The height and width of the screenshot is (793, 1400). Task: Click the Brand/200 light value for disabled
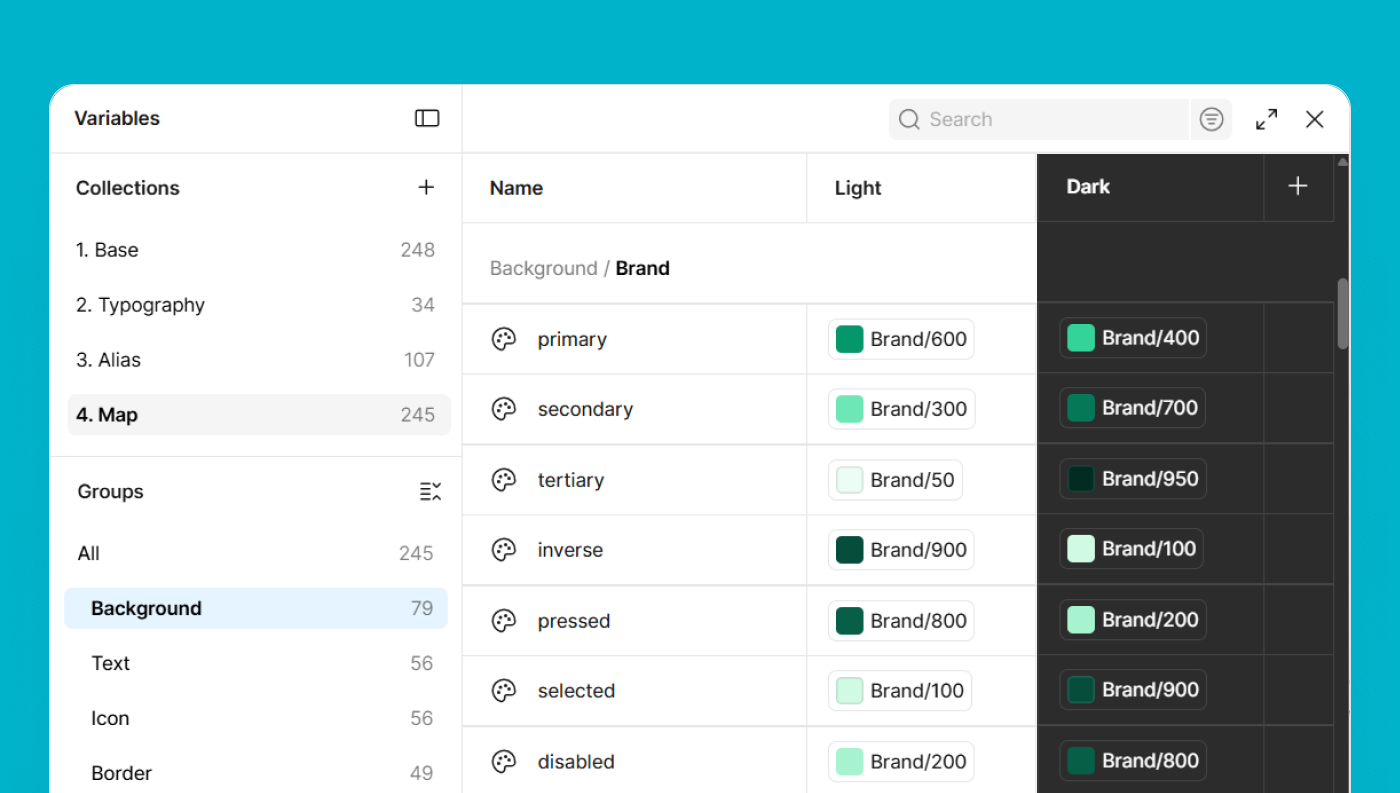click(901, 762)
